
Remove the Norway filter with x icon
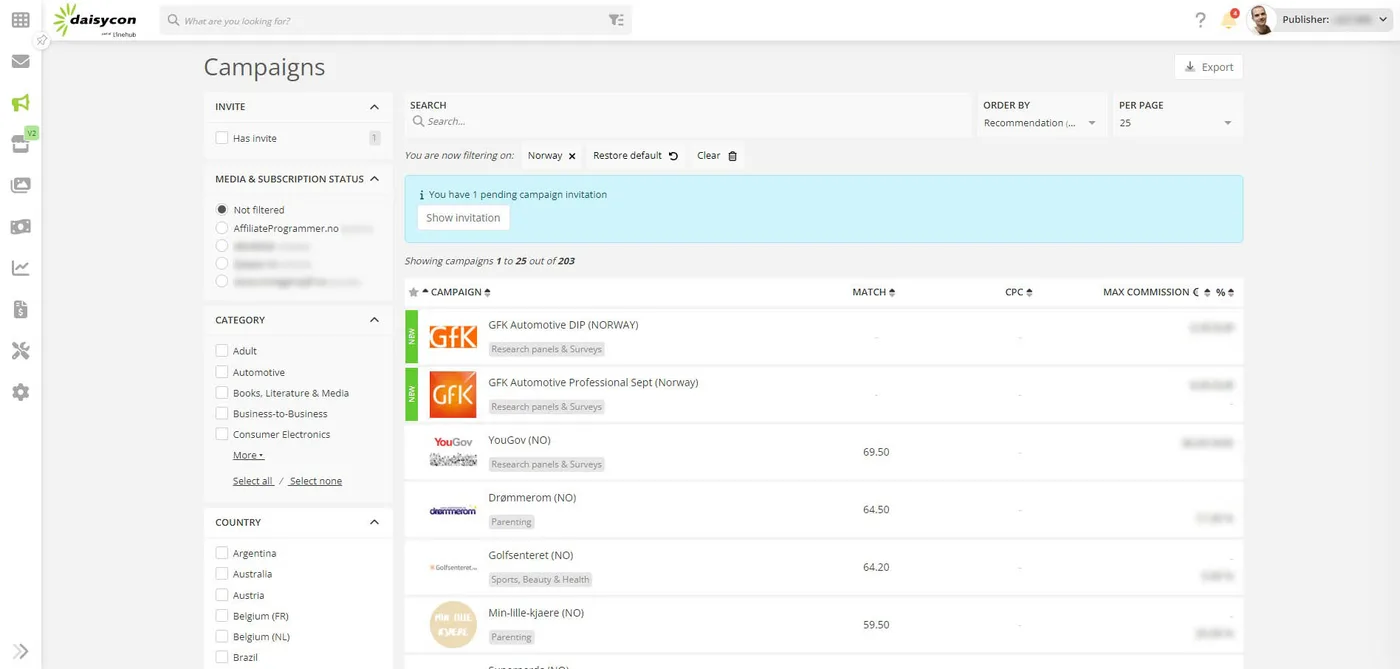[572, 156]
